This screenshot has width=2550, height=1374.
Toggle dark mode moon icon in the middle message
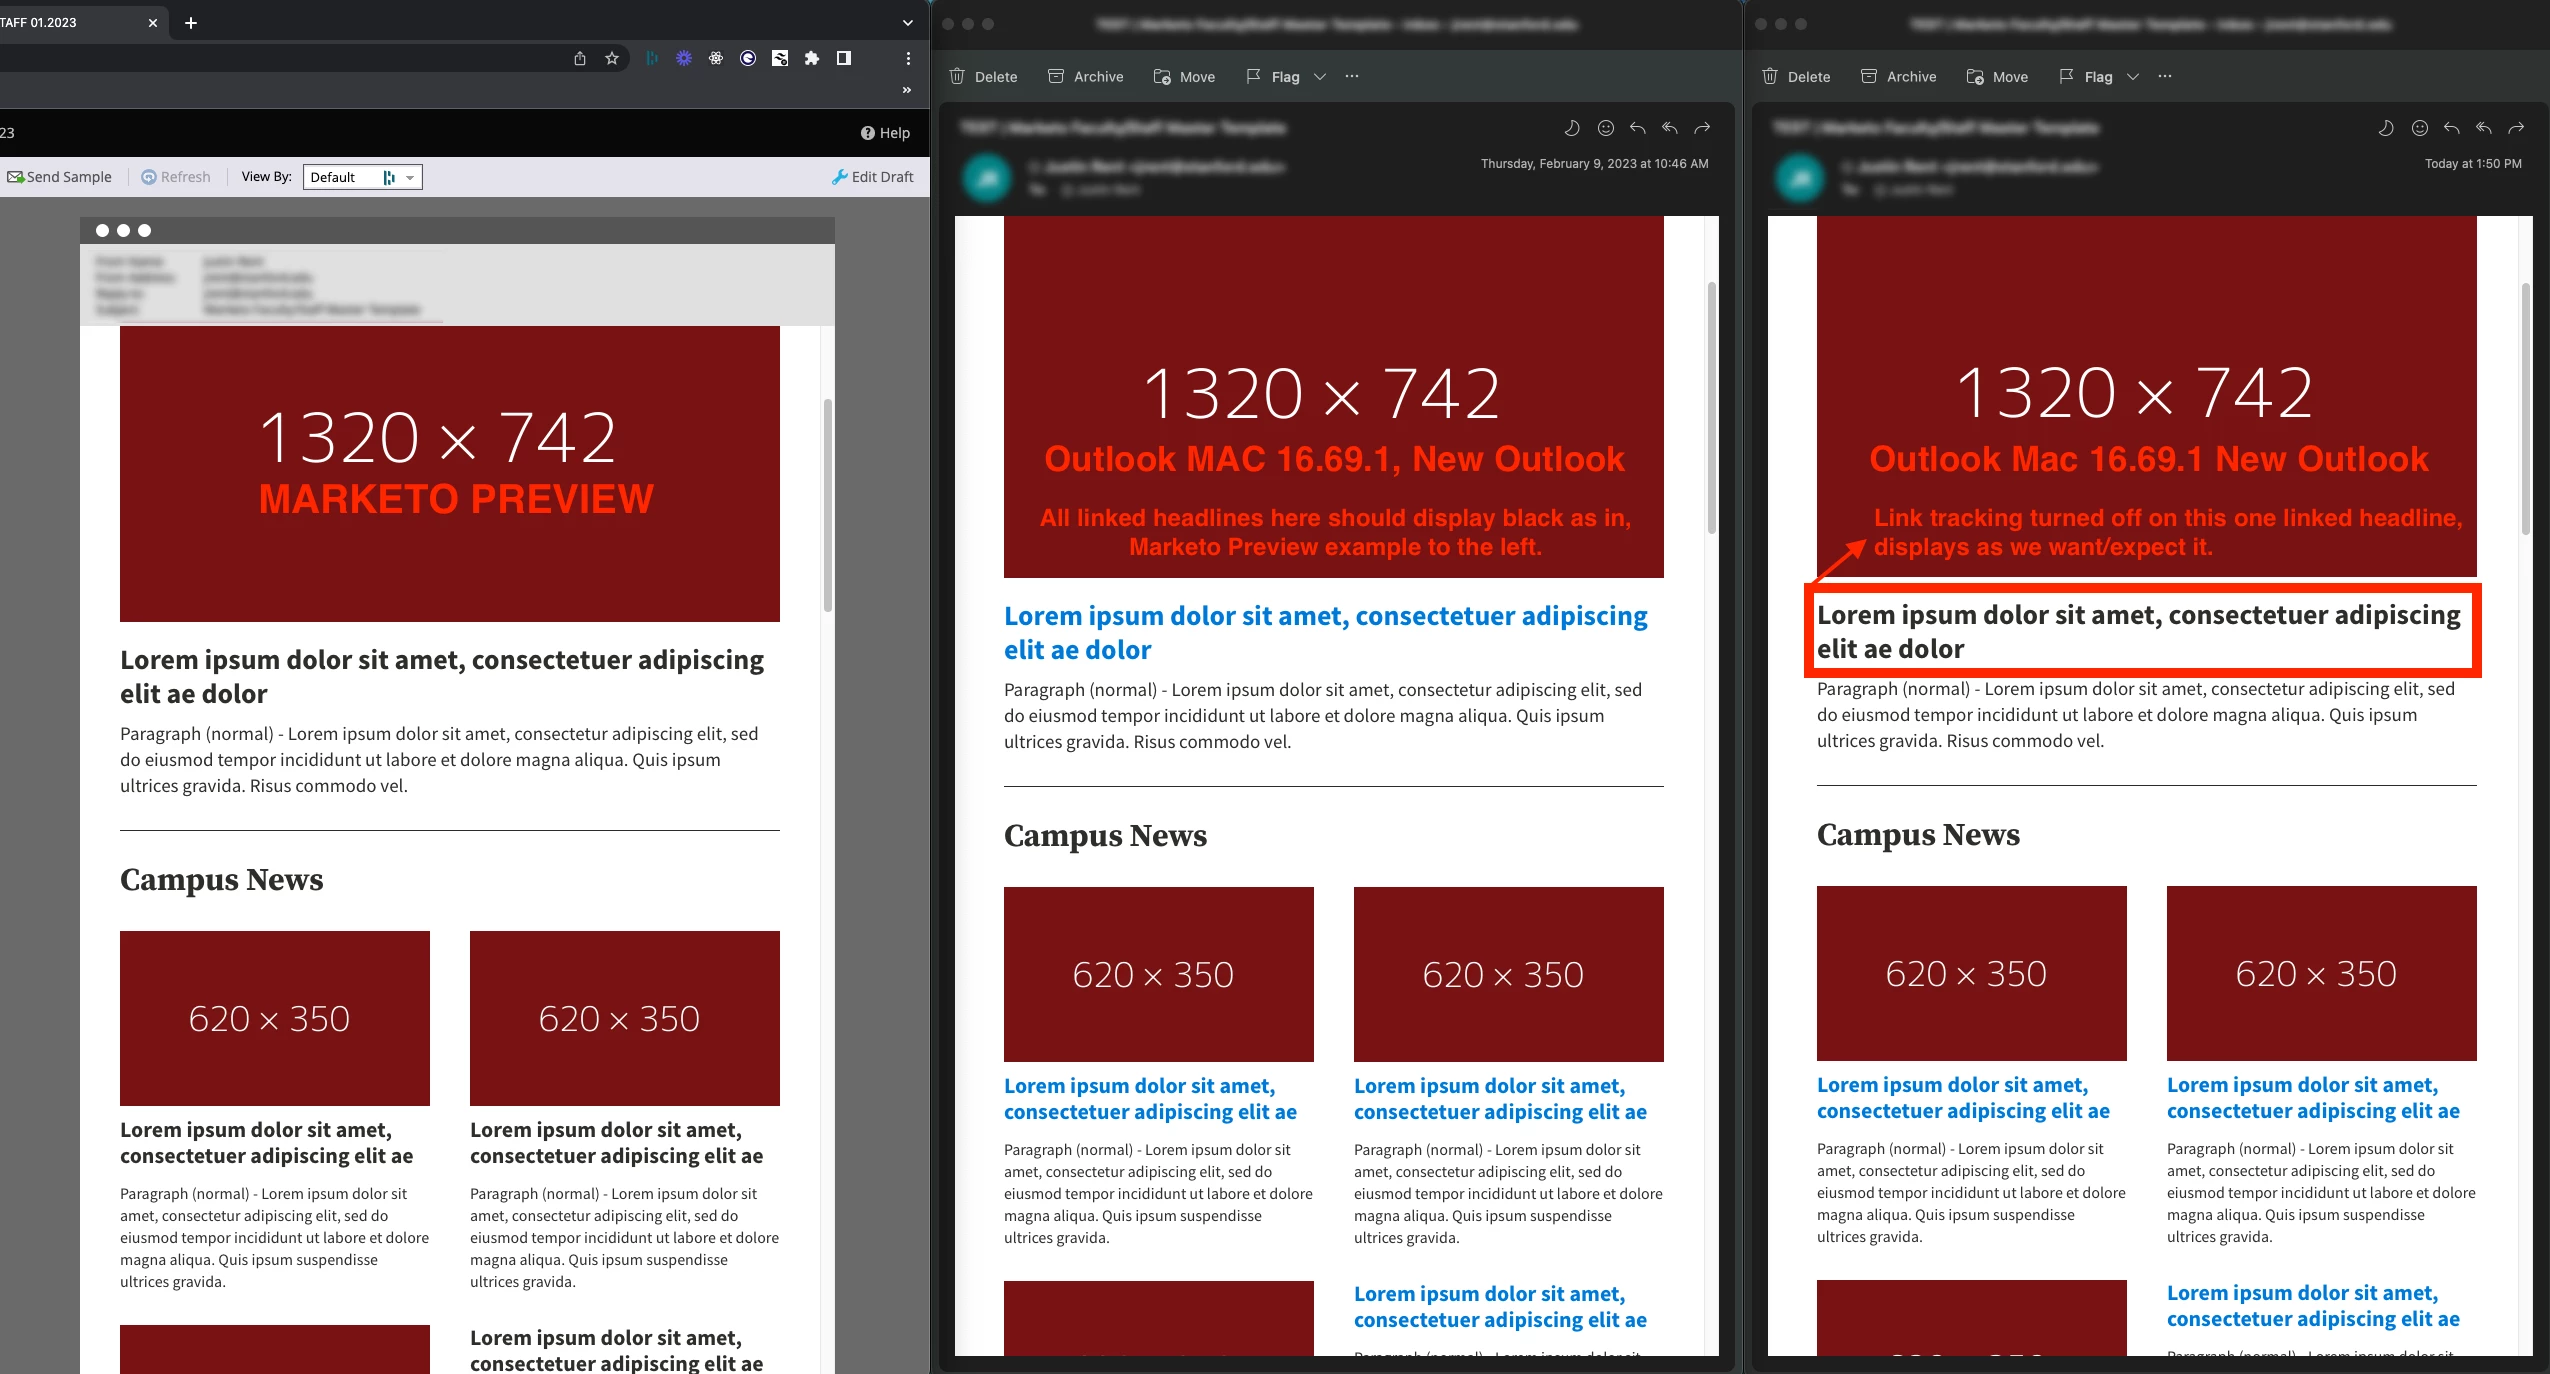tap(1572, 128)
